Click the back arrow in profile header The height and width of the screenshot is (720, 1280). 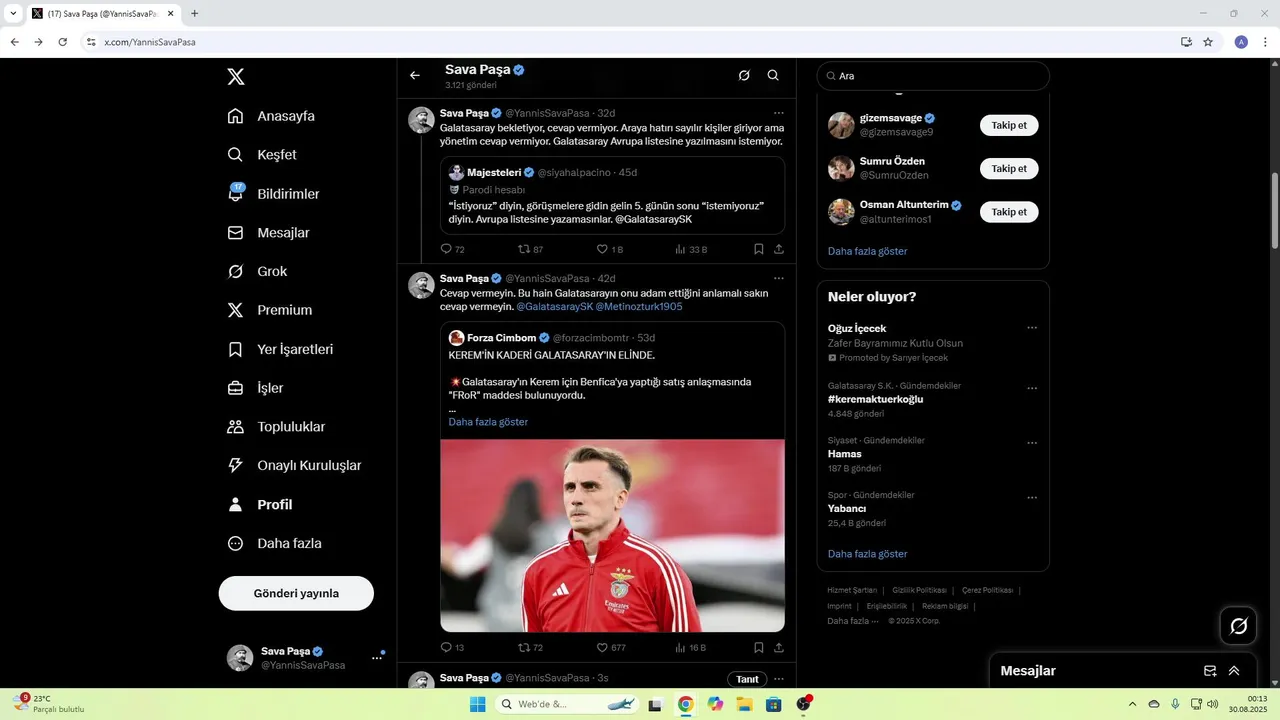coord(415,75)
